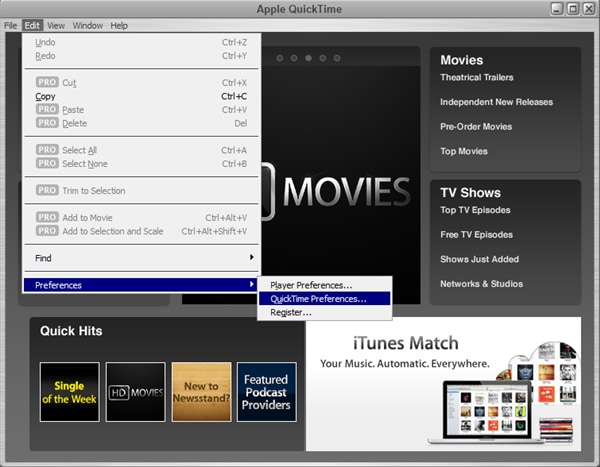
Task: Select the first carousel page dot
Action: (x=280, y=58)
